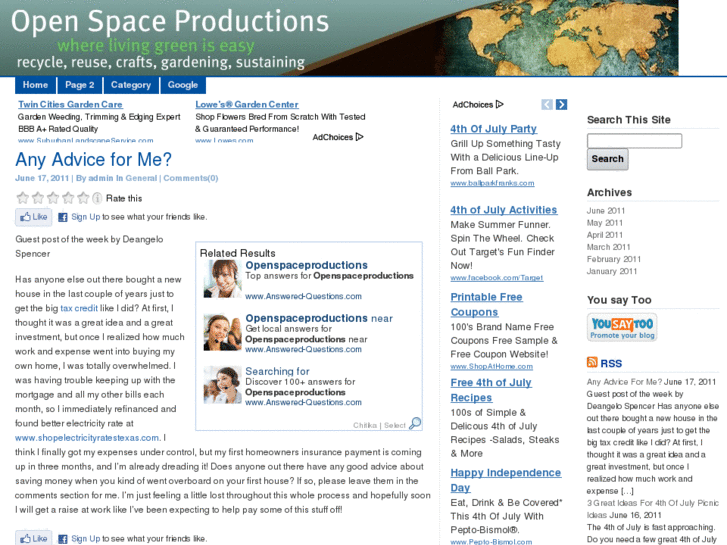Click the top Facebook Like thumbs-up button

click(33, 217)
